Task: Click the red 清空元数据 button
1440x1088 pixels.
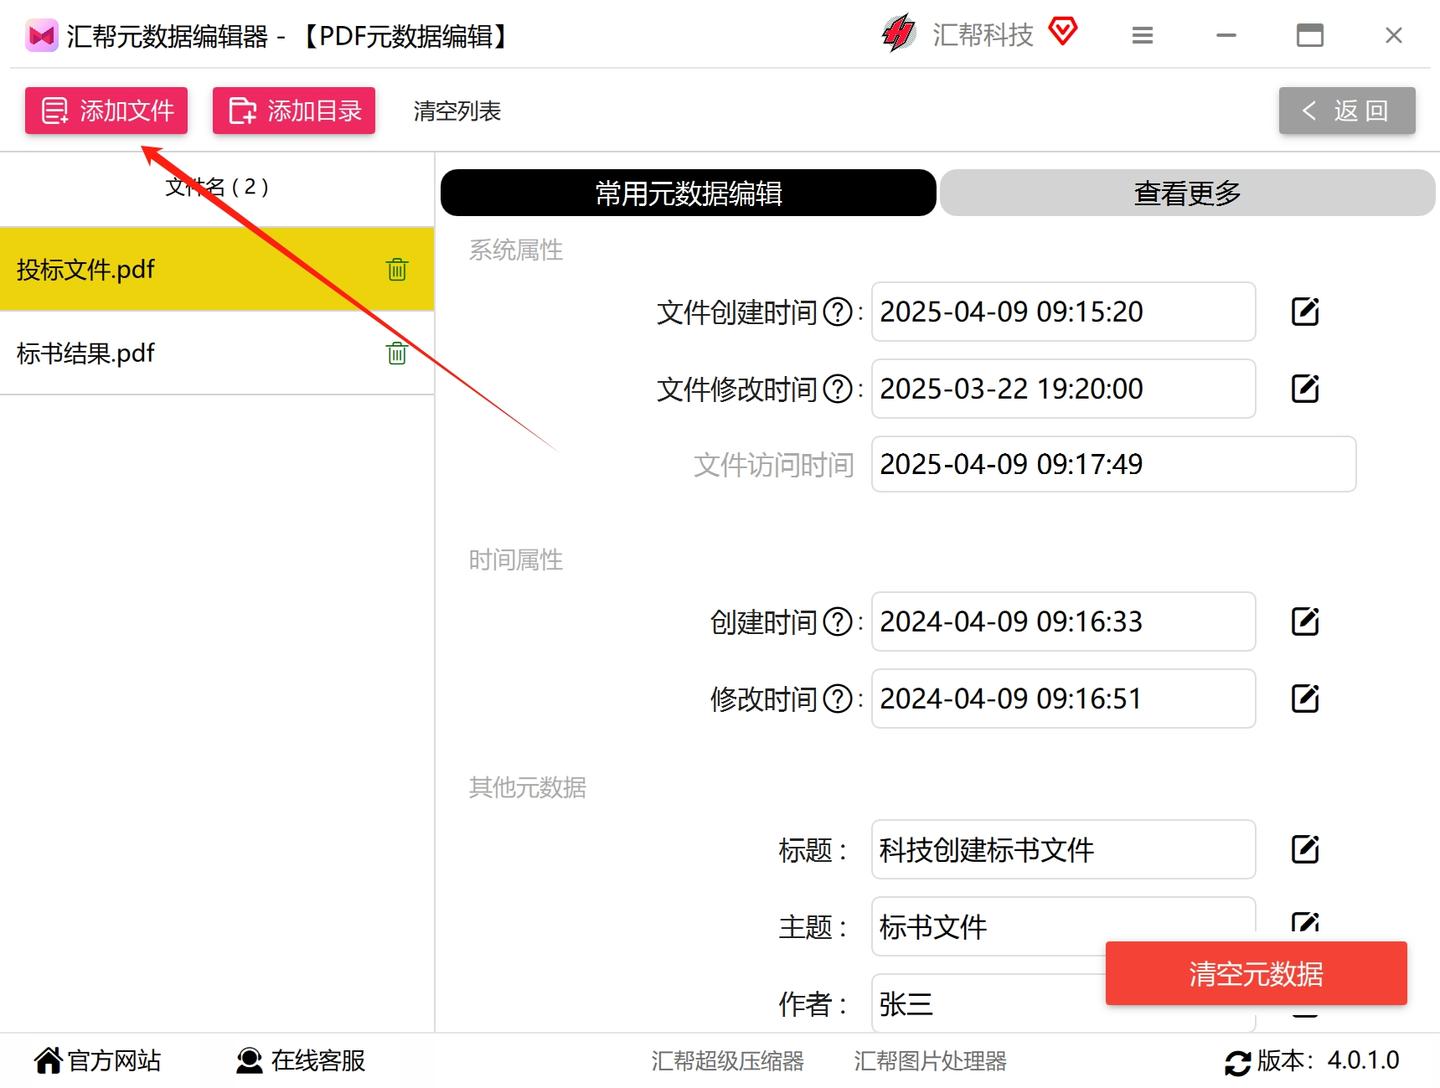Action: (x=1256, y=973)
